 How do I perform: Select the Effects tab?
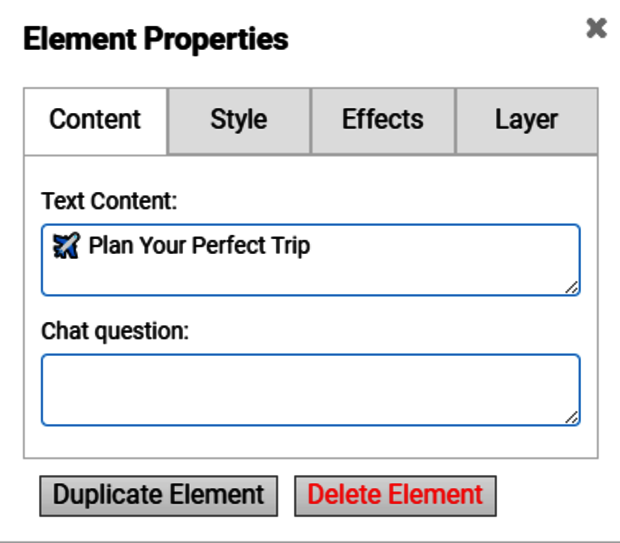383,120
